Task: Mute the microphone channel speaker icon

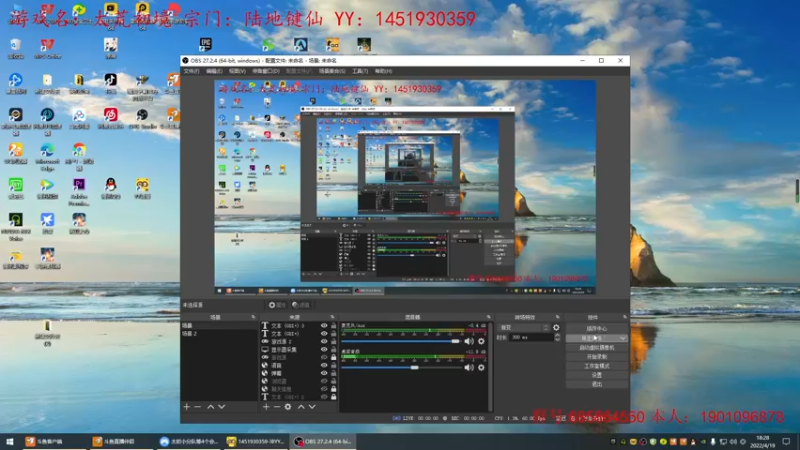Action: point(469,341)
